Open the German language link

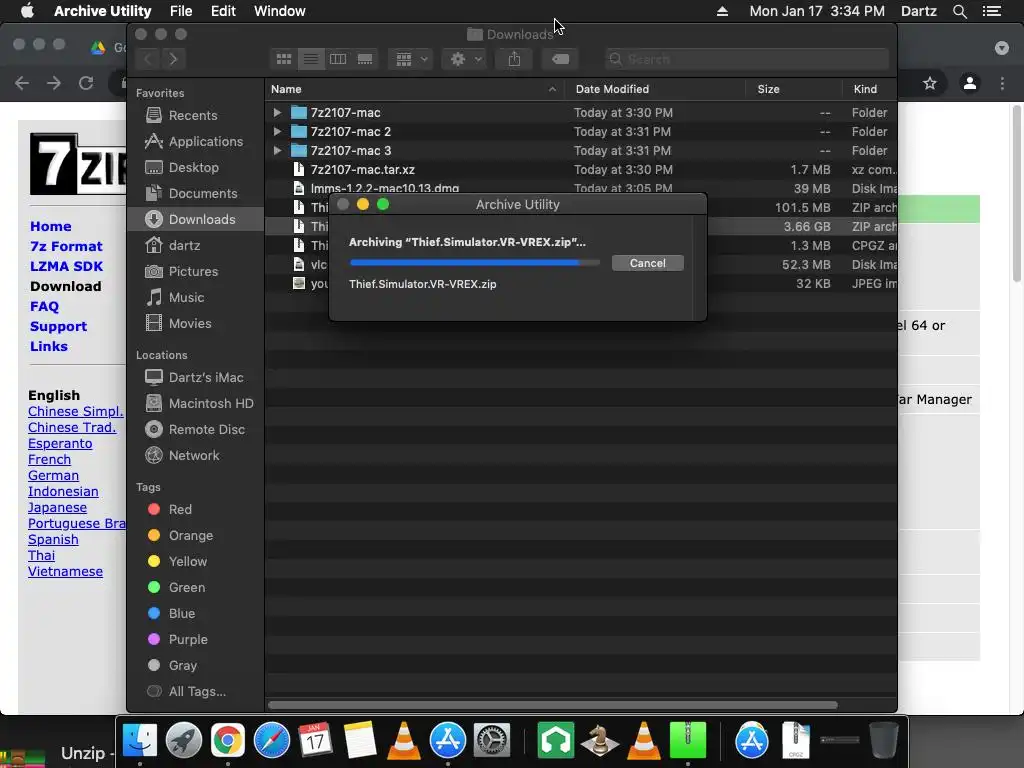(x=53, y=475)
